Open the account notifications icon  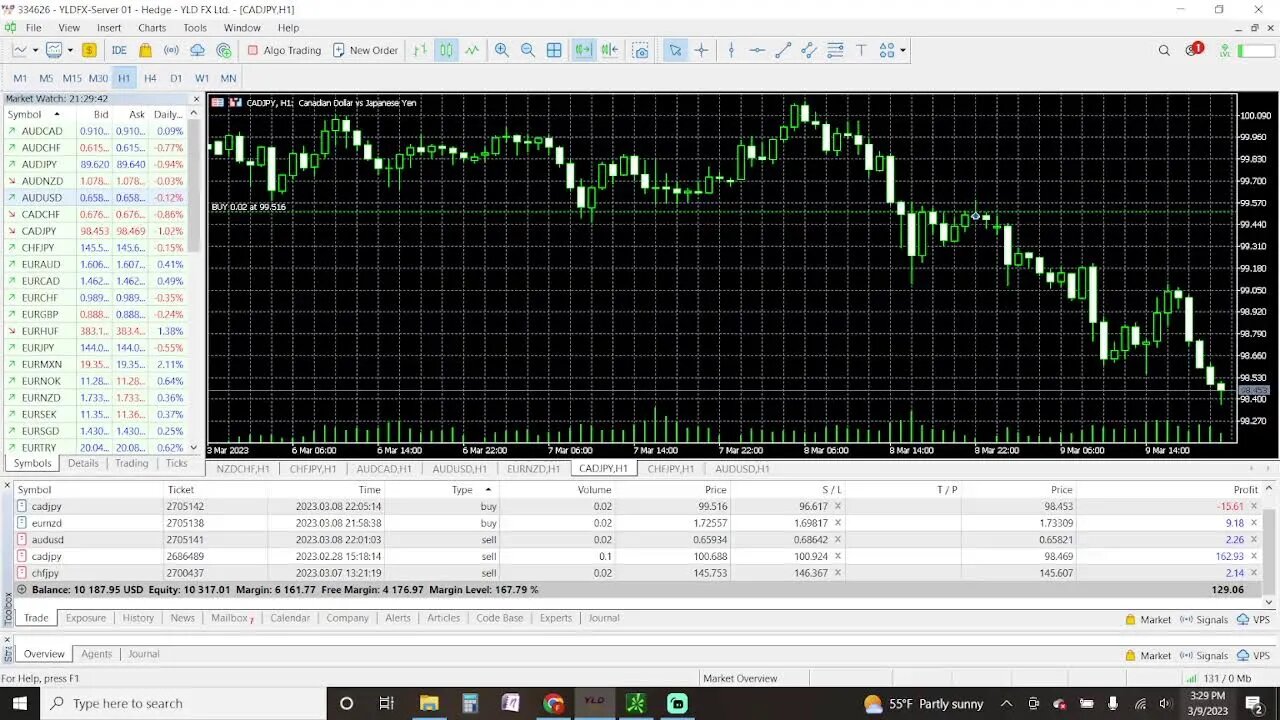(x=1193, y=49)
